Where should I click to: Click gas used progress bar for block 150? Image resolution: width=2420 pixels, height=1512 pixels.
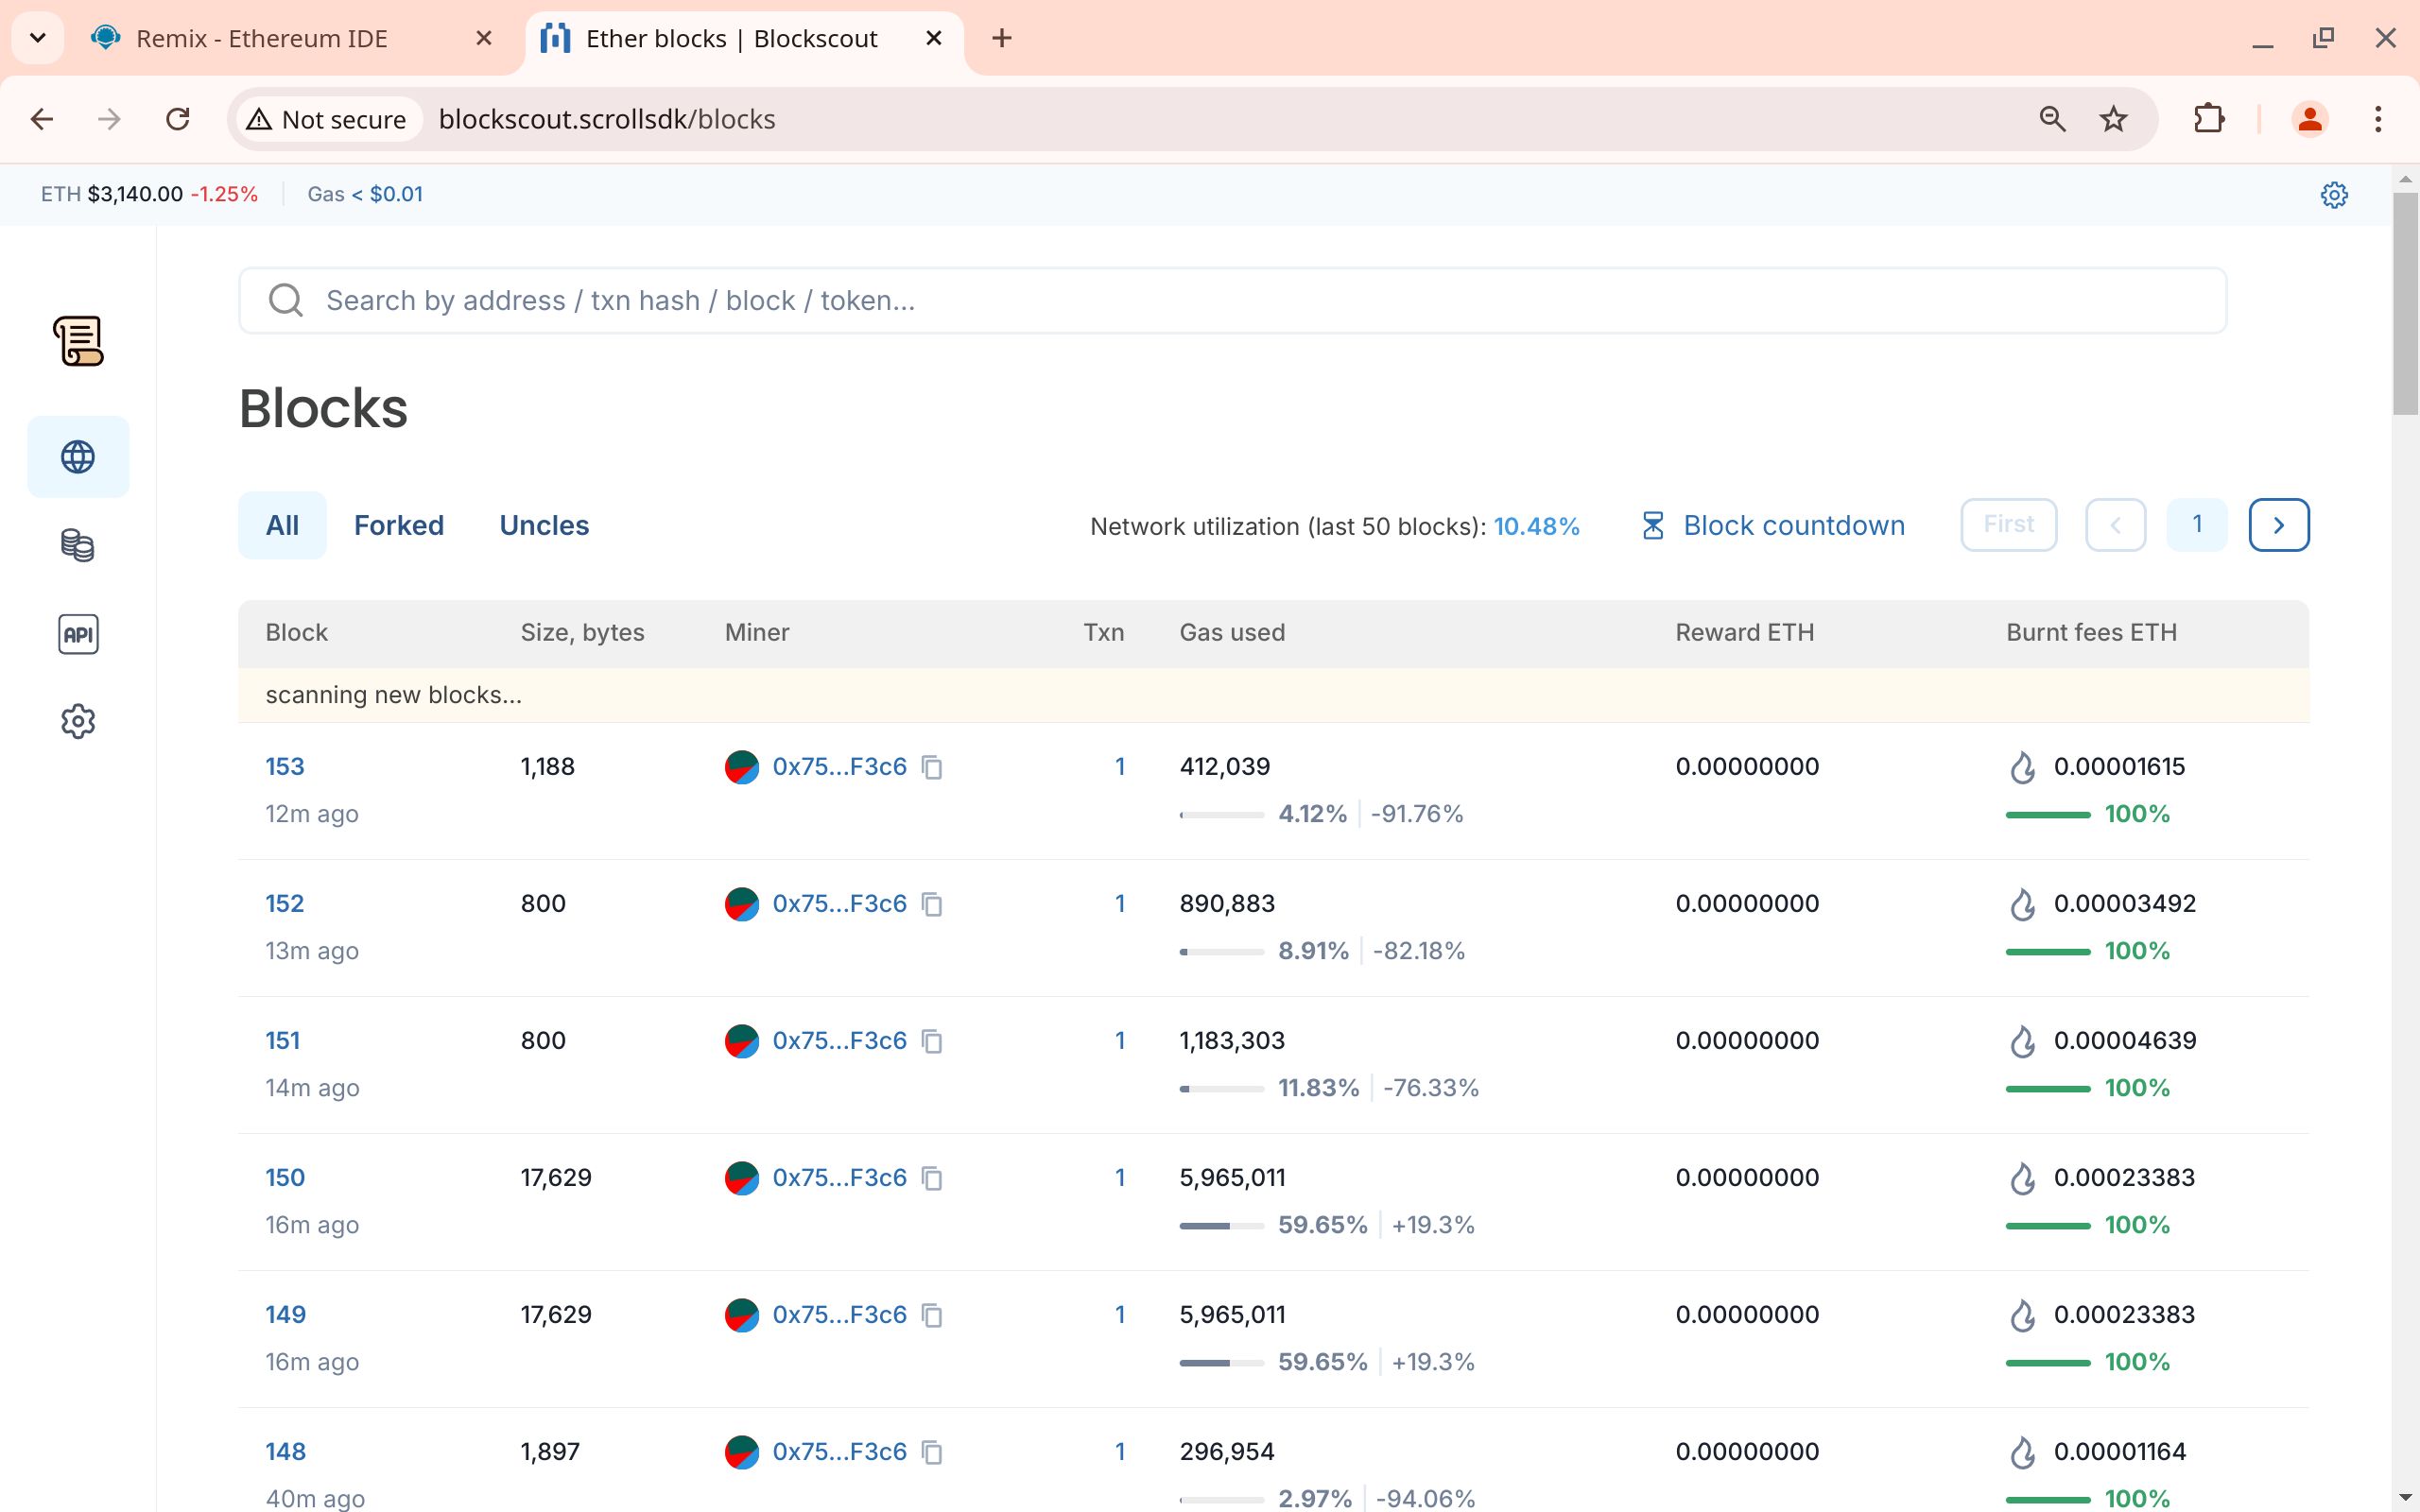tap(1222, 1226)
